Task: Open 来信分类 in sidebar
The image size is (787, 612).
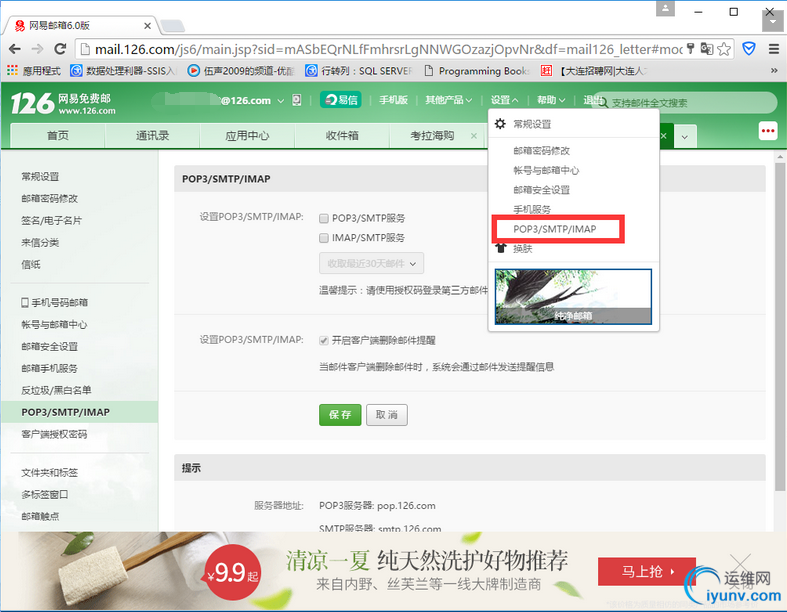Action: (x=40, y=242)
